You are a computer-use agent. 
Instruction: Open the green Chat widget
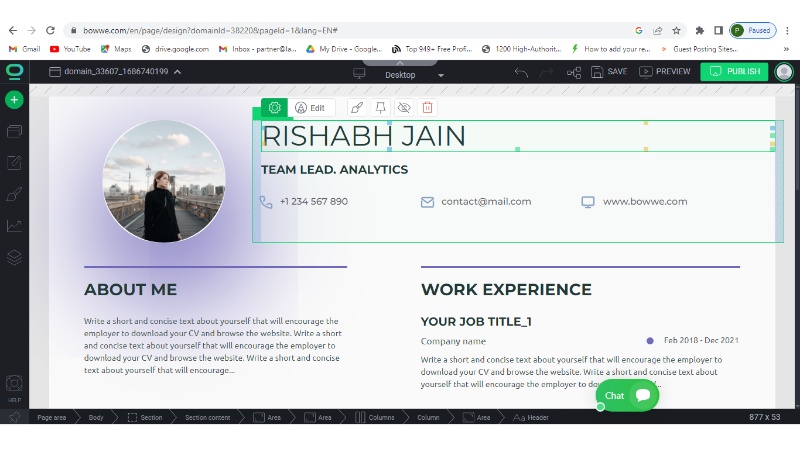627,395
